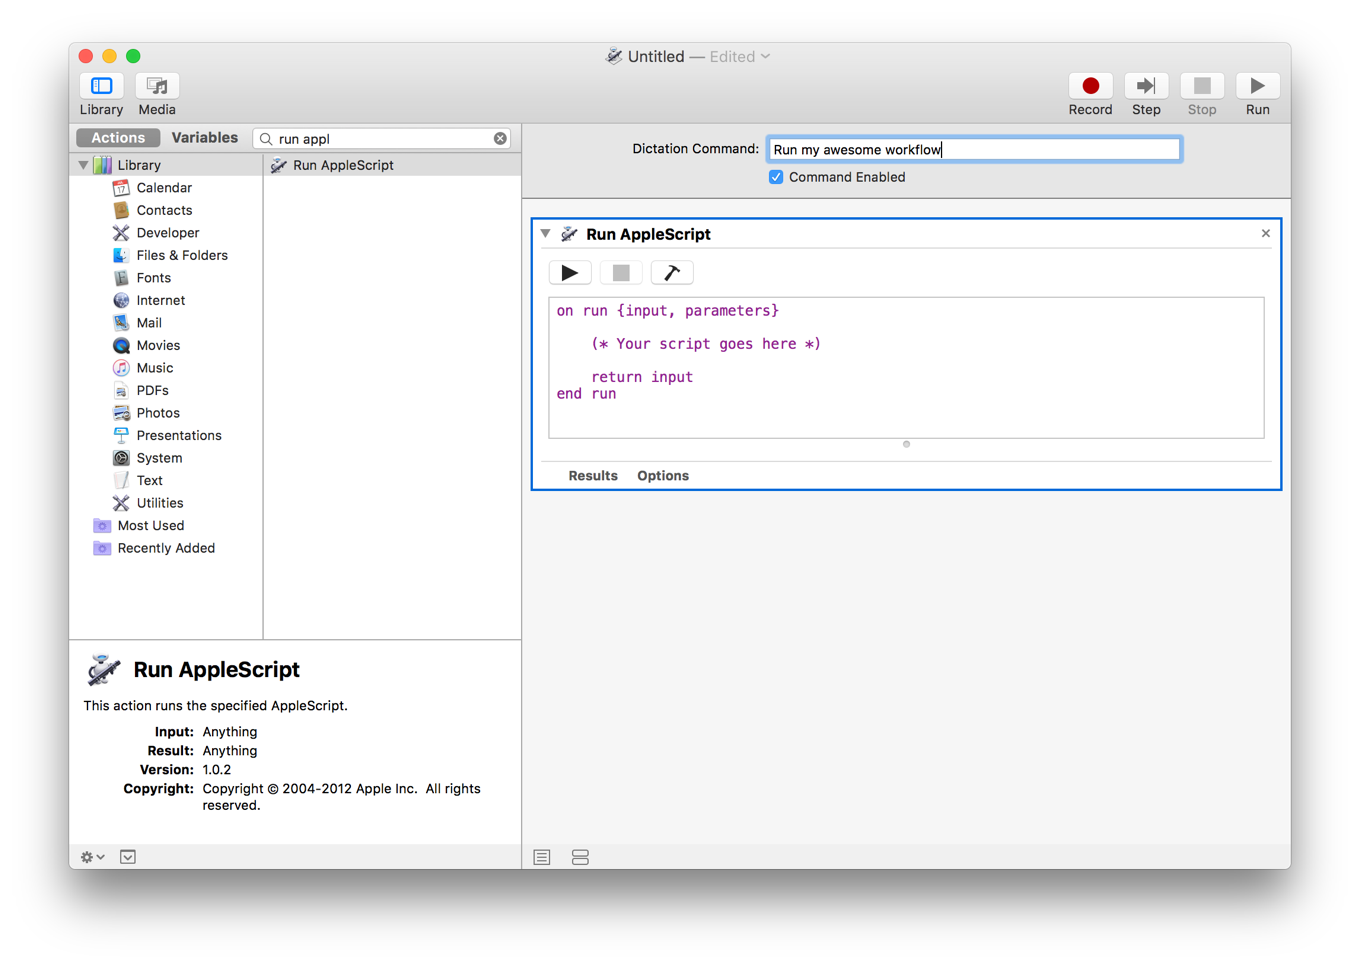Show the workflow variables view

click(580, 857)
